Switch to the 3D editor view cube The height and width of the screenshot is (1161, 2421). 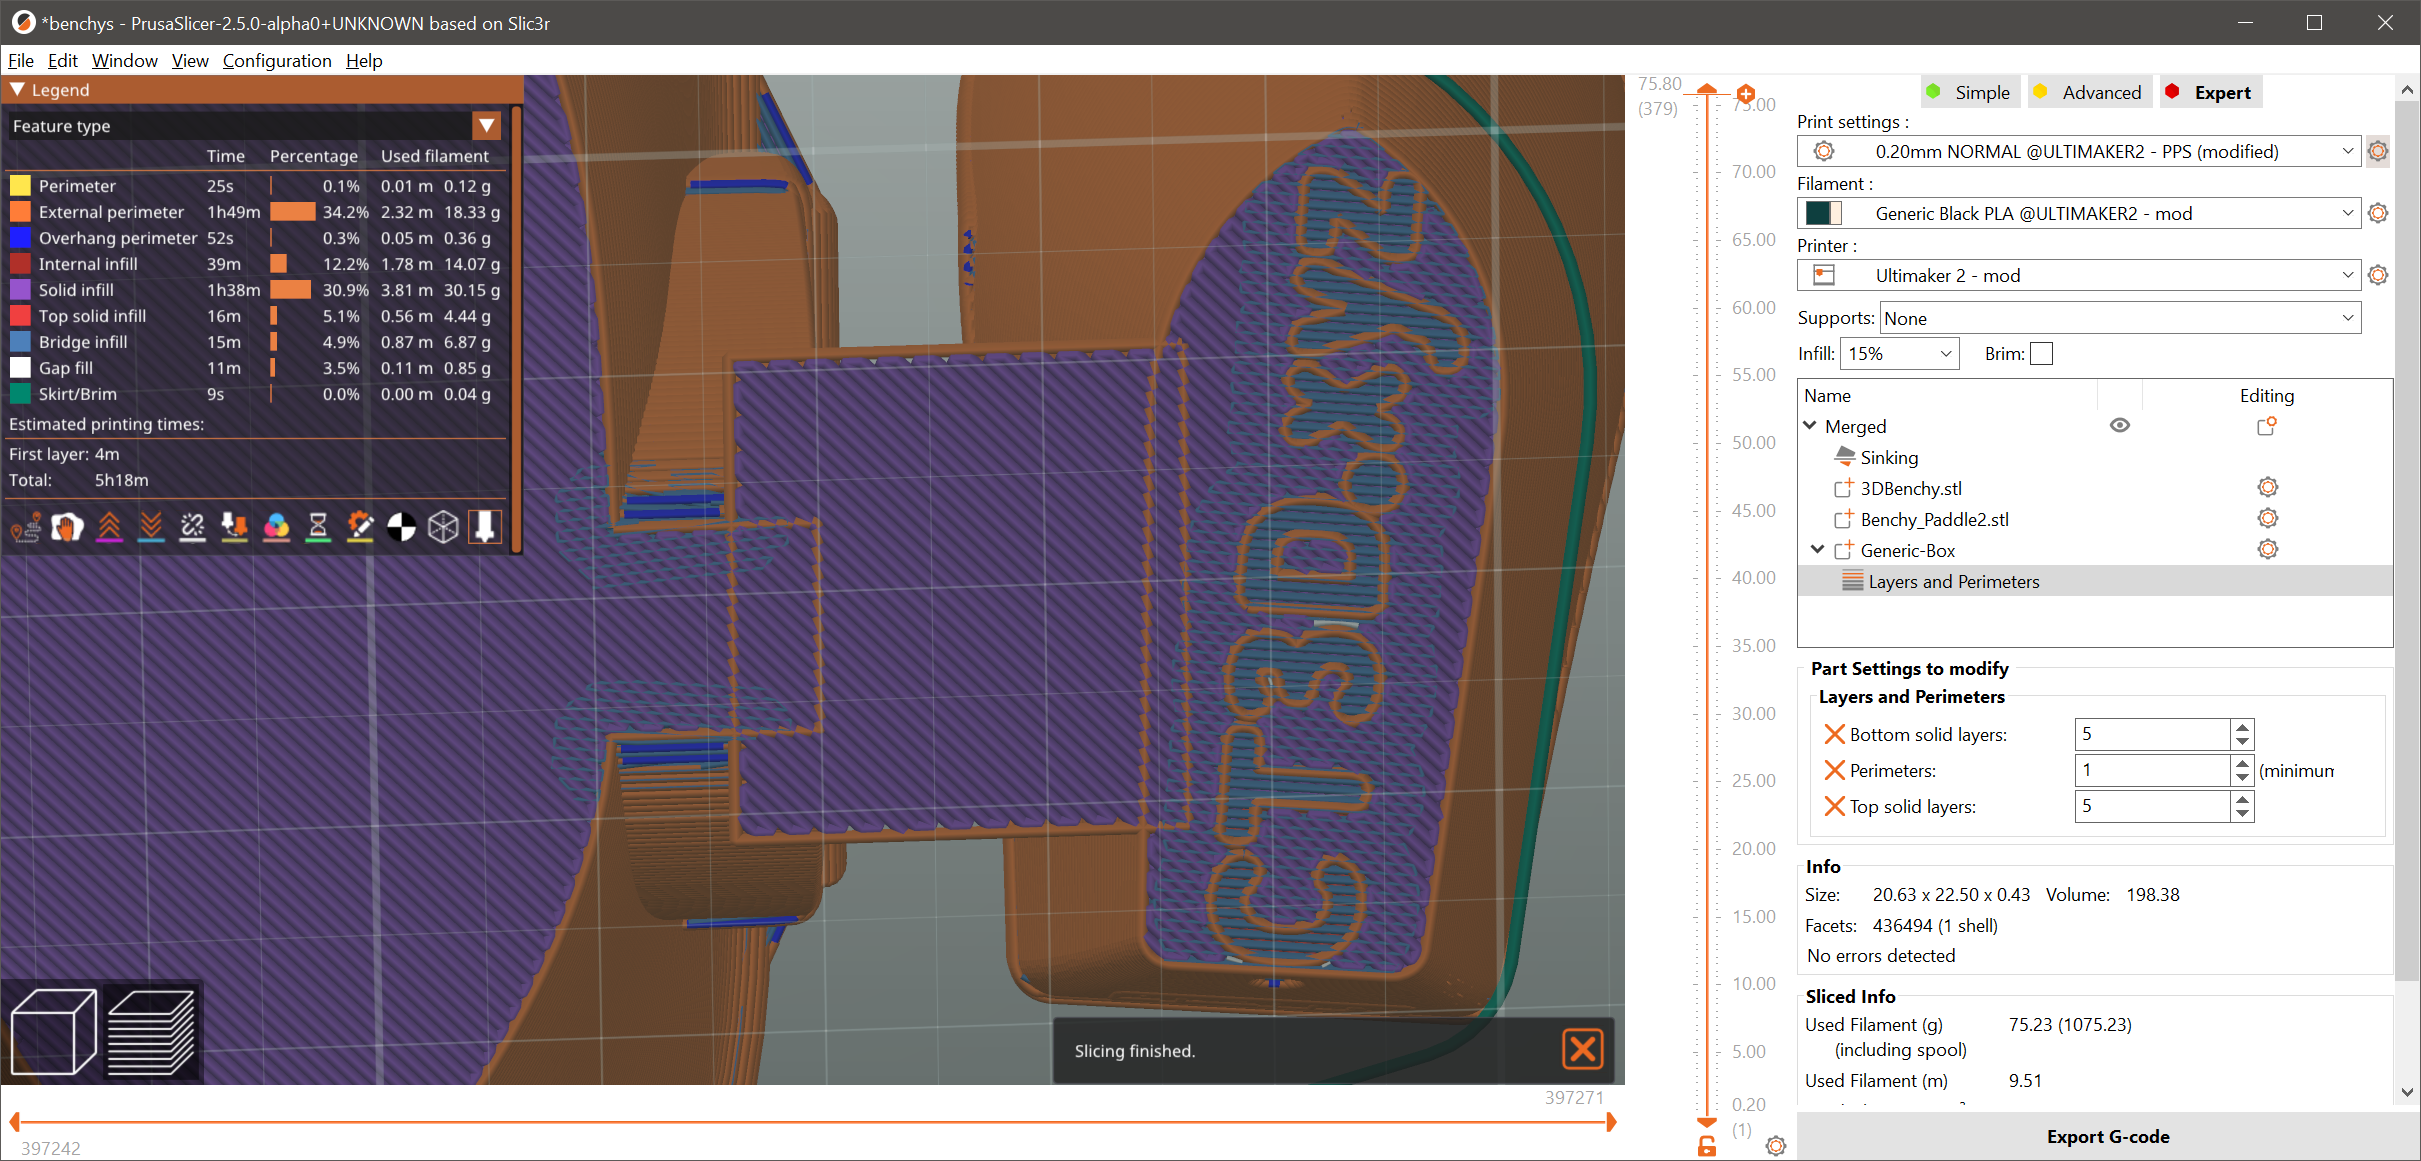click(x=53, y=1031)
